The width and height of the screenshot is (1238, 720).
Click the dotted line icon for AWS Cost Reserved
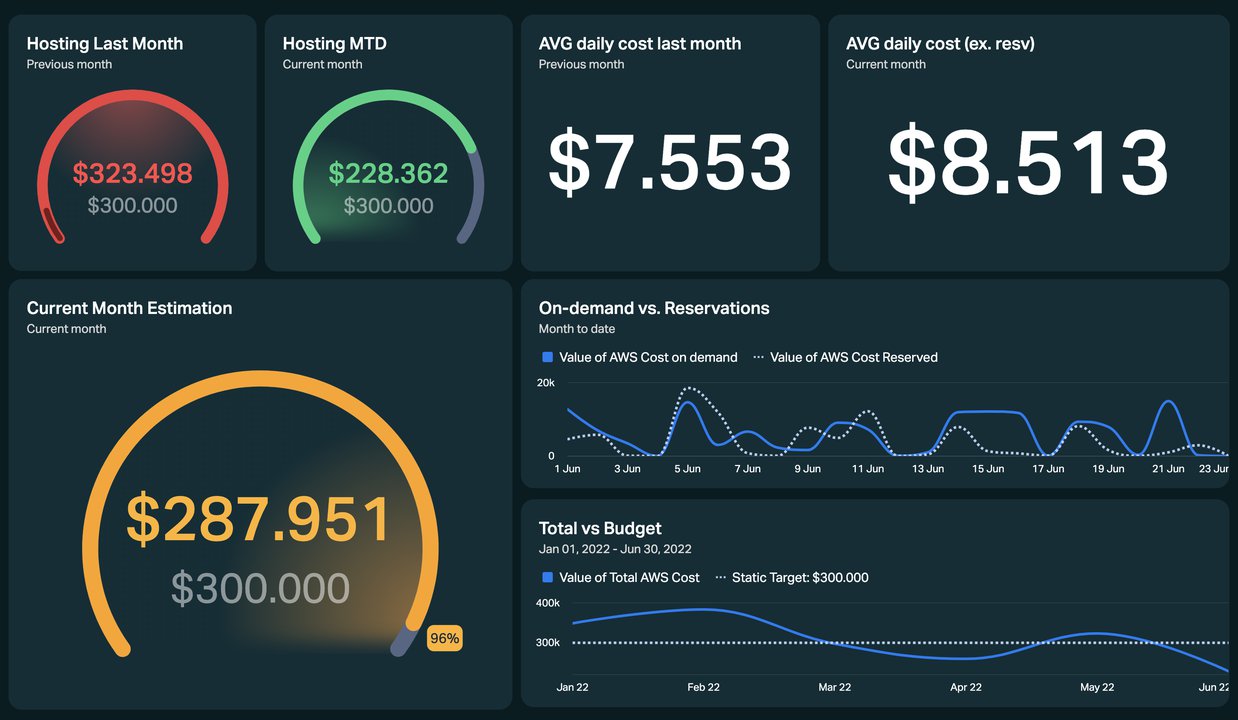click(759, 357)
